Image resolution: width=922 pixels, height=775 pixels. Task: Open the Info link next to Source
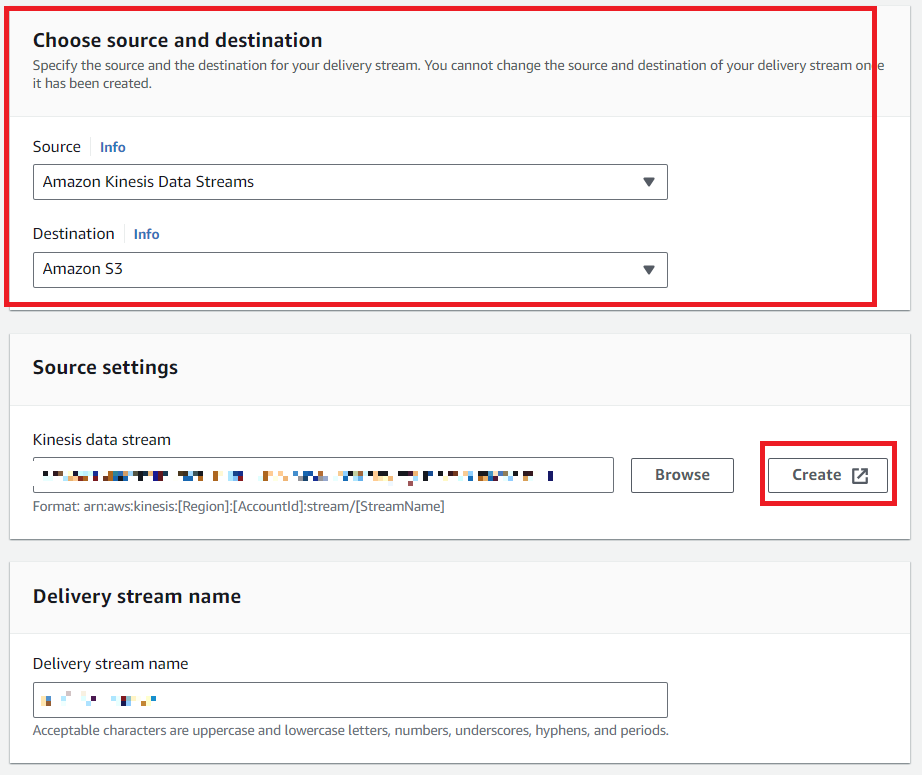113,147
